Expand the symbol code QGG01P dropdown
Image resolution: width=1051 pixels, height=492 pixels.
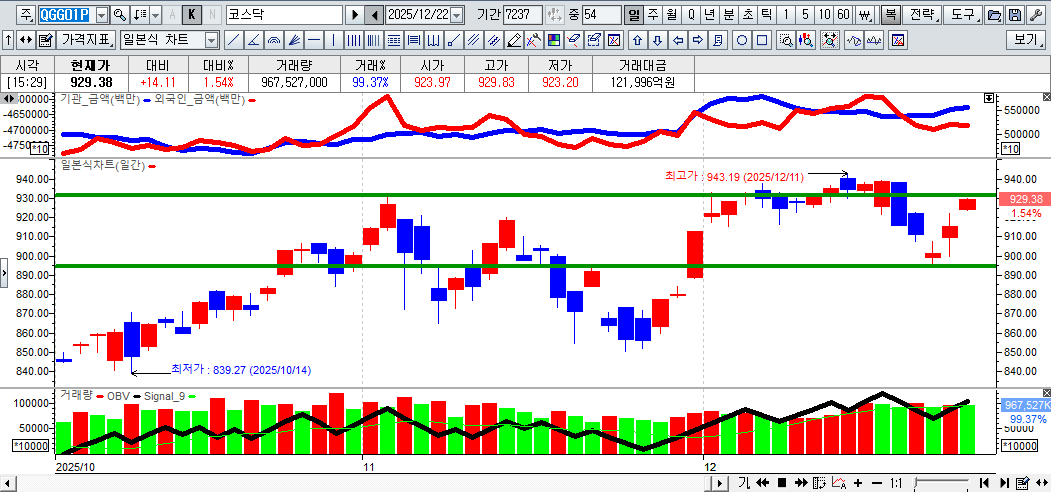coord(101,15)
